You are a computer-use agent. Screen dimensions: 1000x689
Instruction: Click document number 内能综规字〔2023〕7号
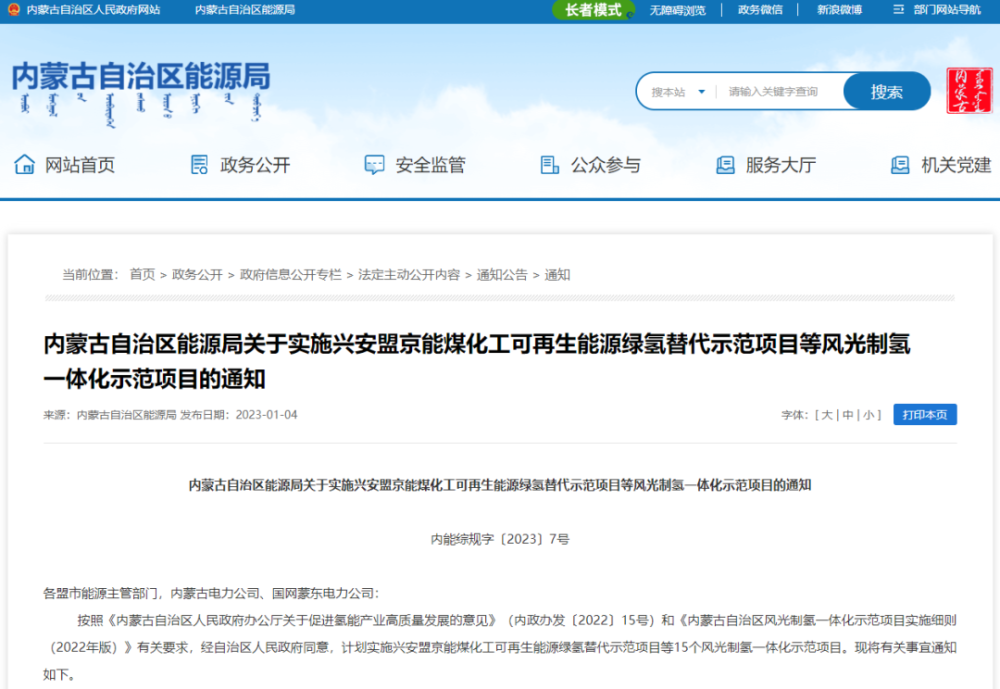pyautogui.click(x=500, y=539)
